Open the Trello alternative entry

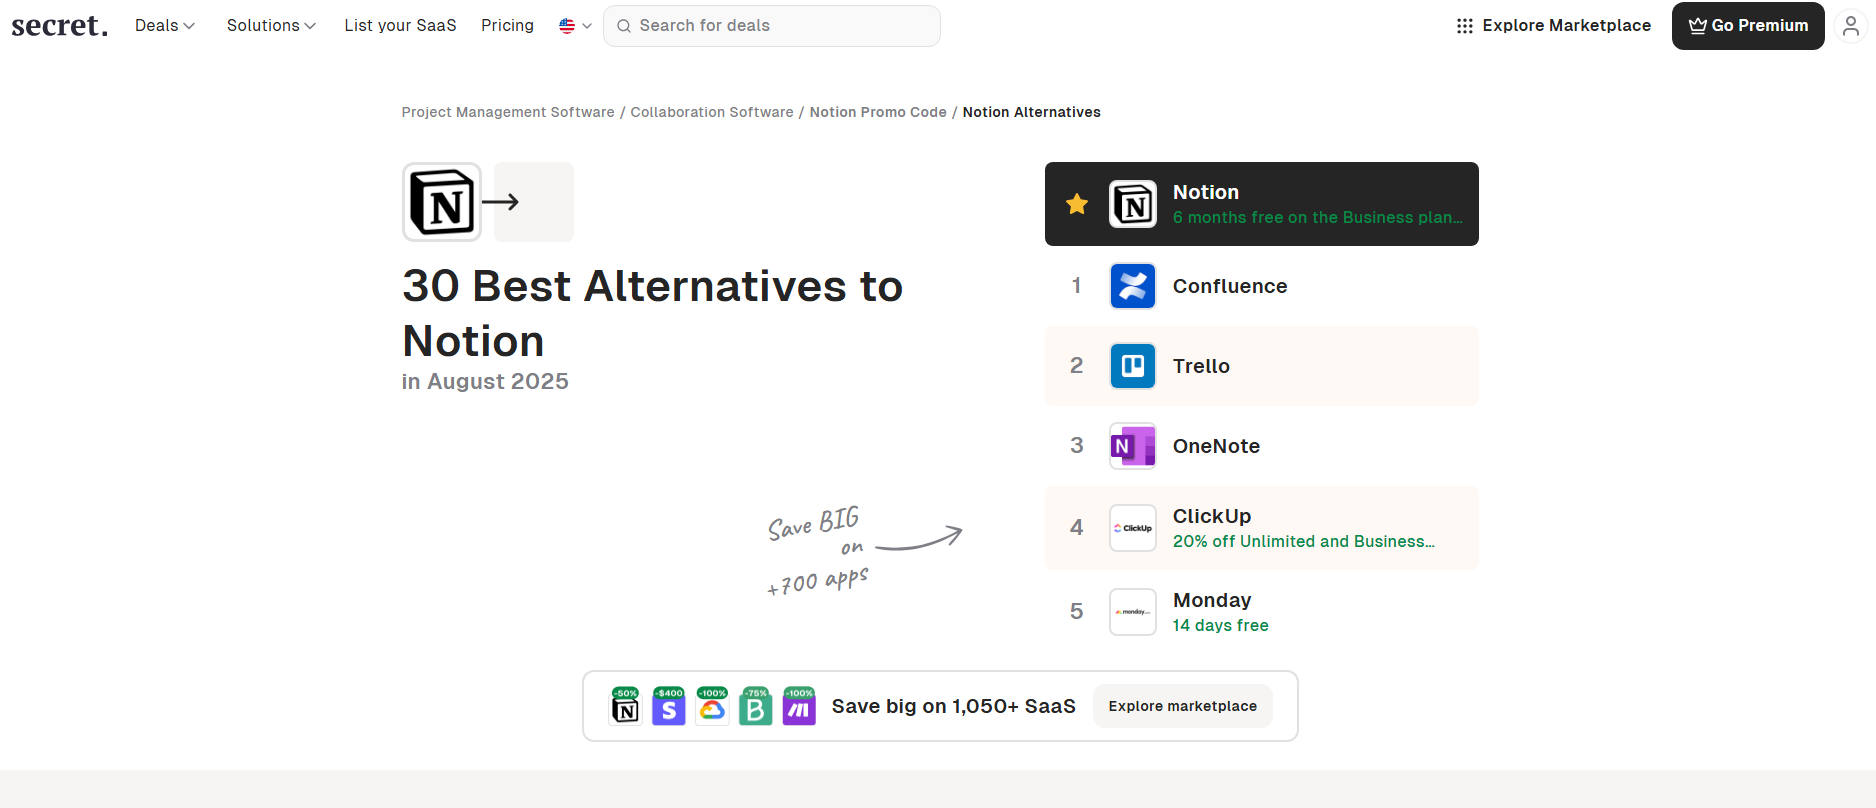[1262, 366]
